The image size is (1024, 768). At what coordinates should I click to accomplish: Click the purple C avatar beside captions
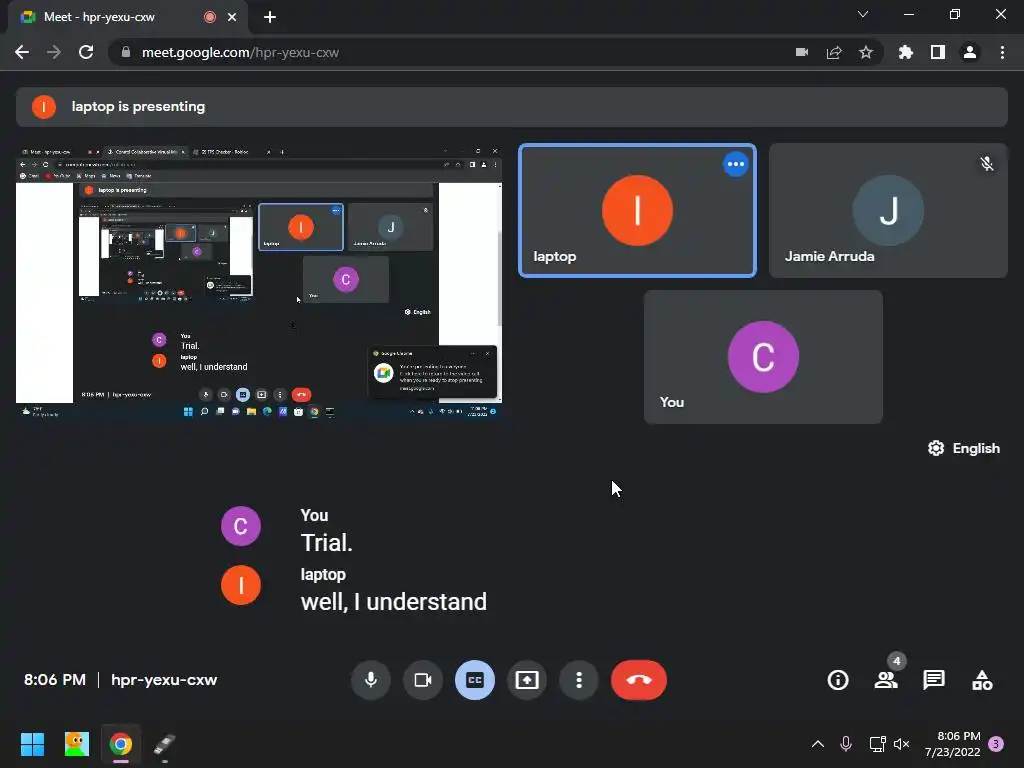(x=241, y=526)
